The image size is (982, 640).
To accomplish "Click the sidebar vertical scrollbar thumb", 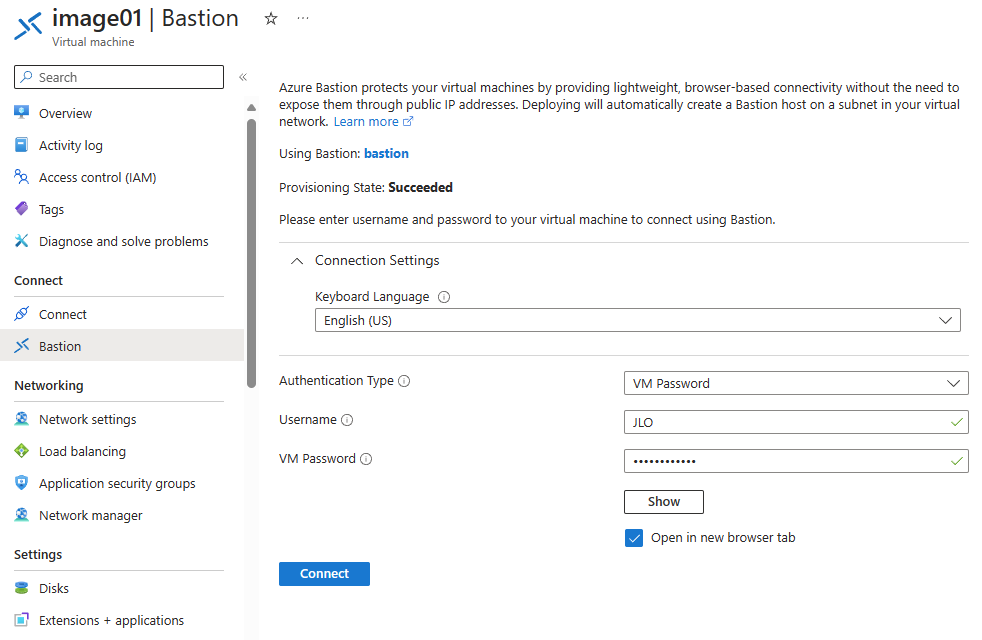I will click(252, 254).
